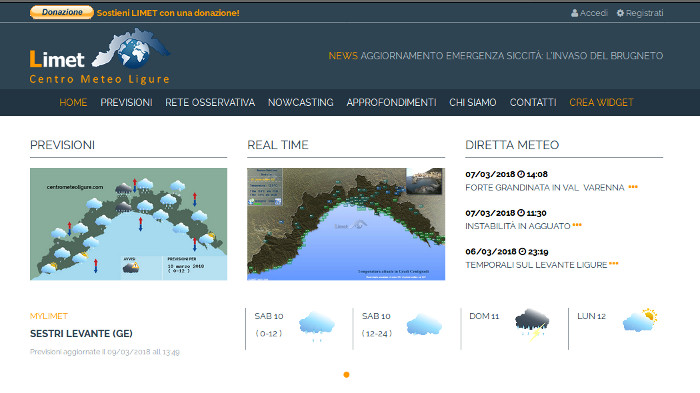Open the news headline about Brugneto
The width and height of the screenshot is (700, 393).
511,56
